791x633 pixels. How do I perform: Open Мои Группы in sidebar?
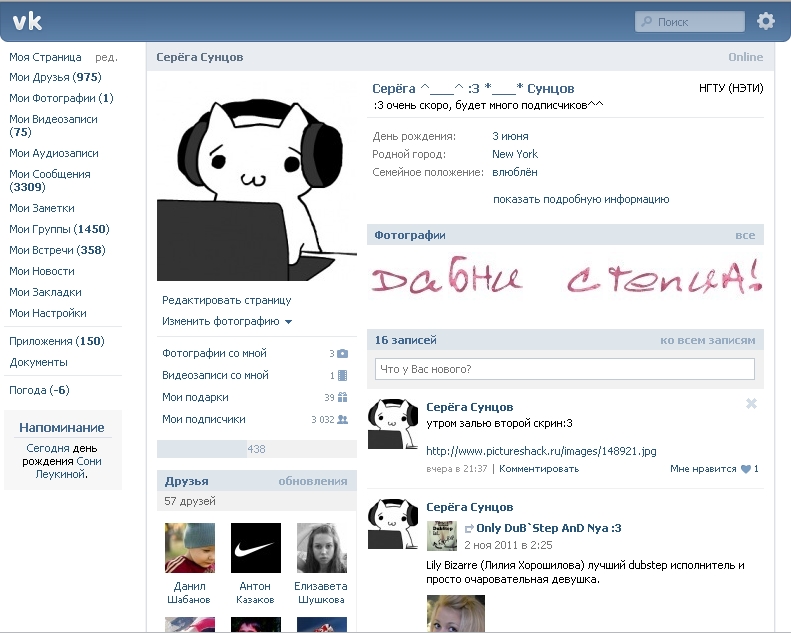pyautogui.click(x=59, y=229)
